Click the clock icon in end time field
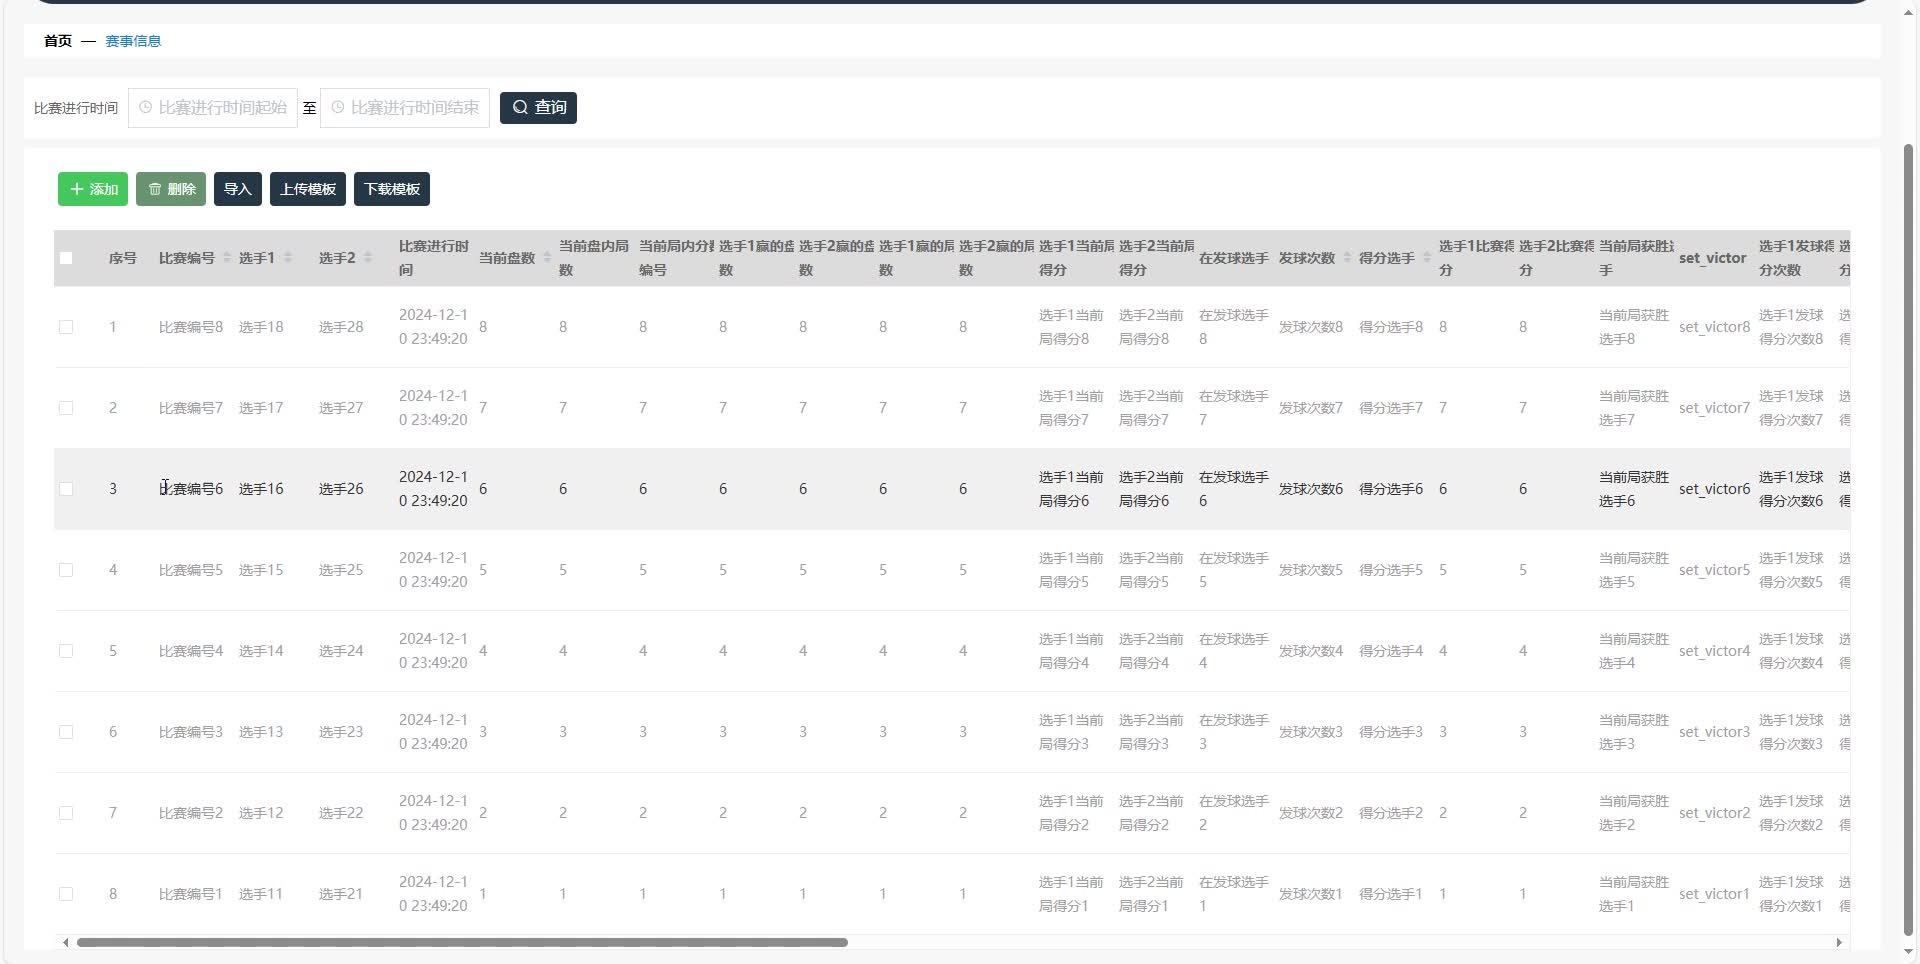This screenshot has height=964, width=1920. (x=338, y=107)
